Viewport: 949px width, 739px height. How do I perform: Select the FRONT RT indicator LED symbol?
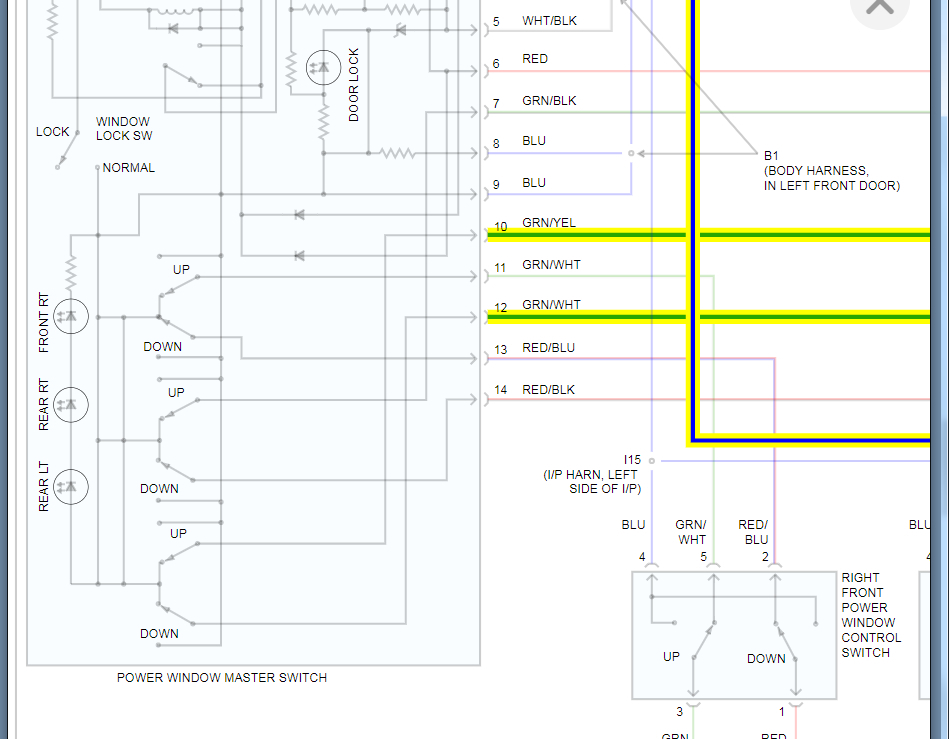point(71,317)
